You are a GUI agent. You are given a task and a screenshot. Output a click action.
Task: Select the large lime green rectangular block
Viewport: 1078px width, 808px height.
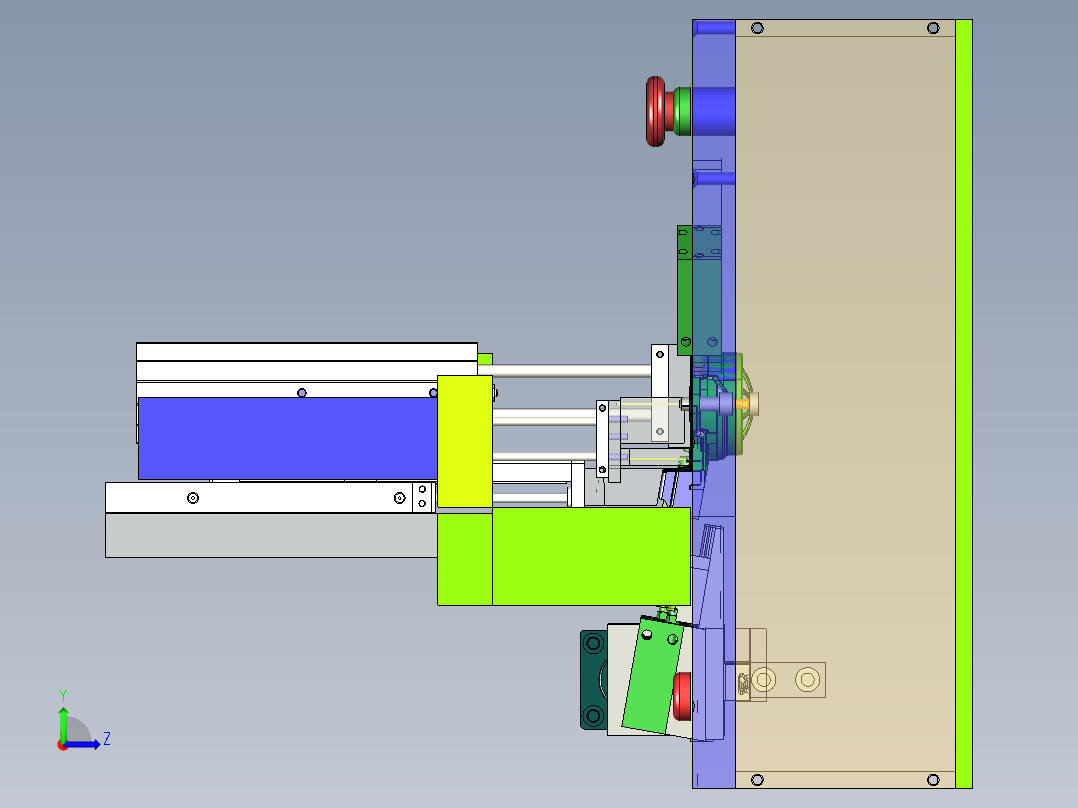[591, 556]
